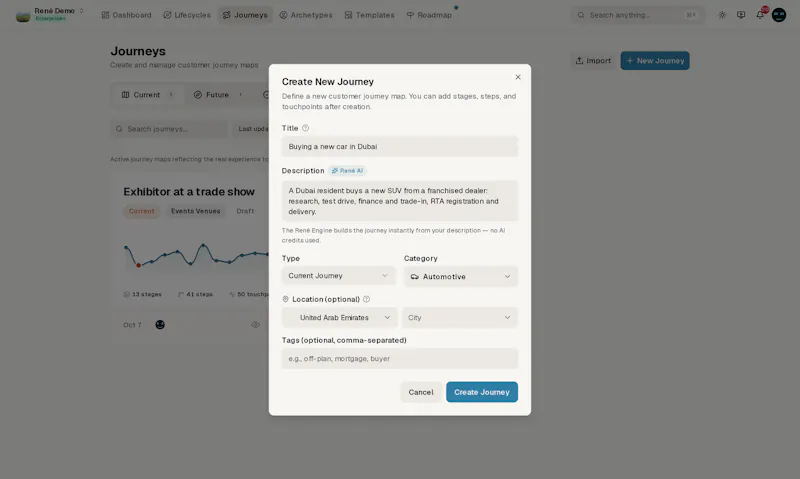Open the Last updated sort dropdown
The image size is (800, 479).
(x=253, y=129)
